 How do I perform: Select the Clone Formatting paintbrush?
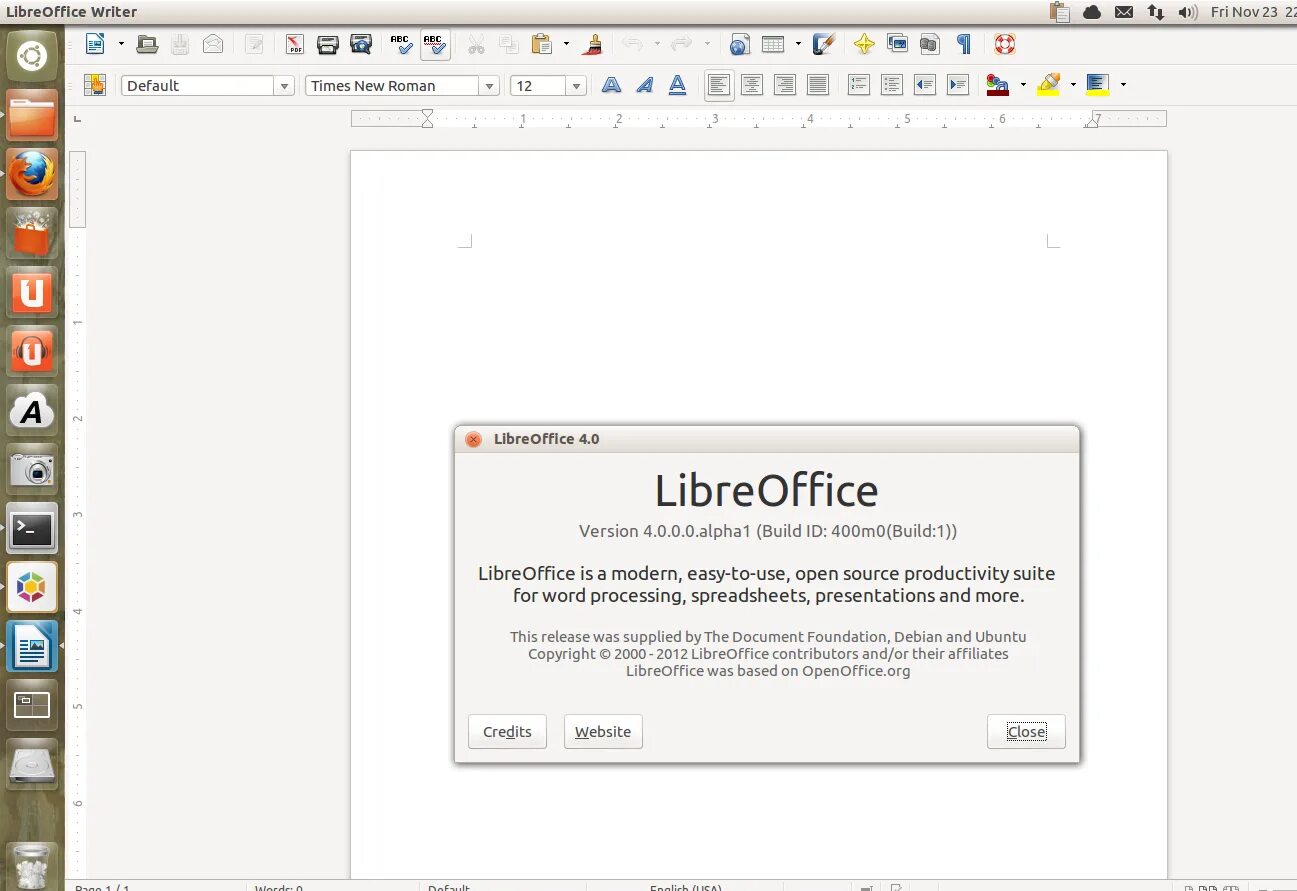pos(593,44)
